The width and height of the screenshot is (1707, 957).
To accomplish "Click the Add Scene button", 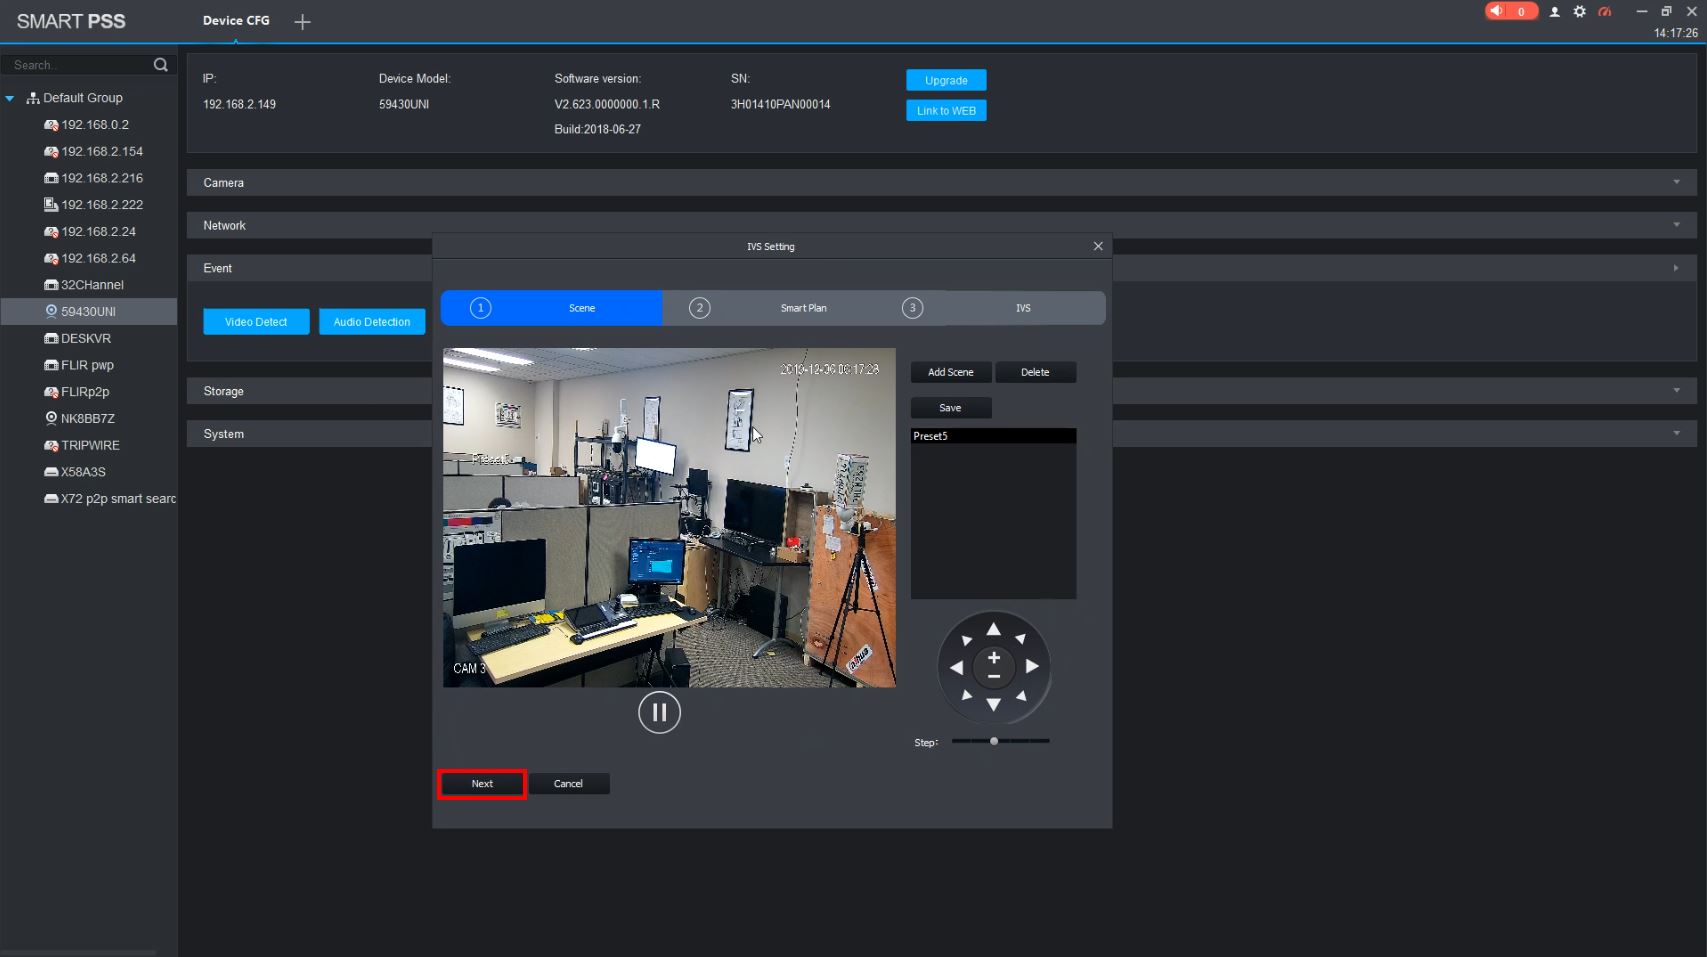I will pos(950,372).
